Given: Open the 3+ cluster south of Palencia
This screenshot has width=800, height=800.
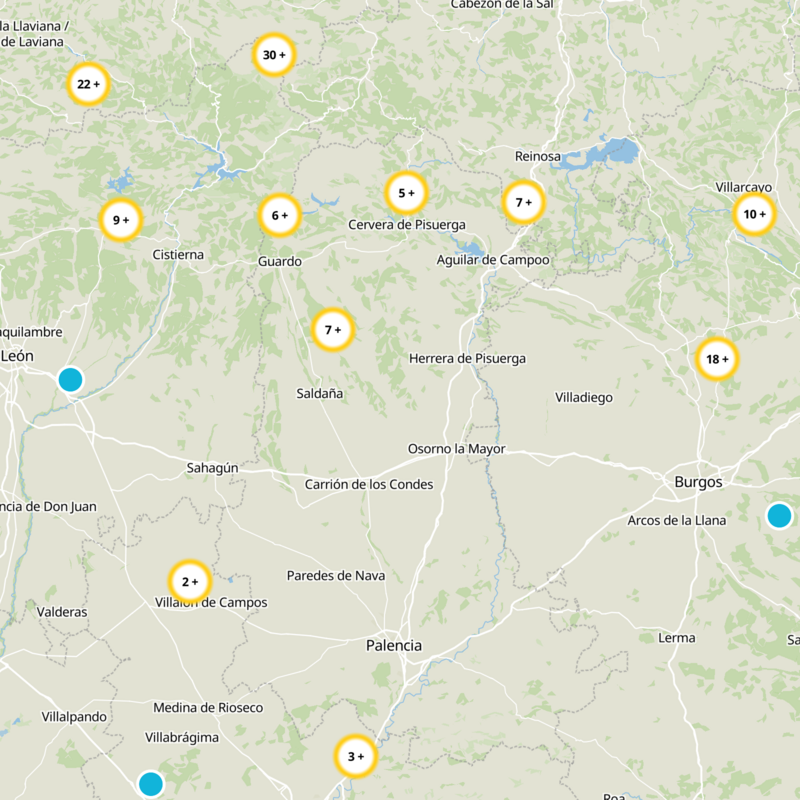Looking at the screenshot, I should [x=356, y=756].
